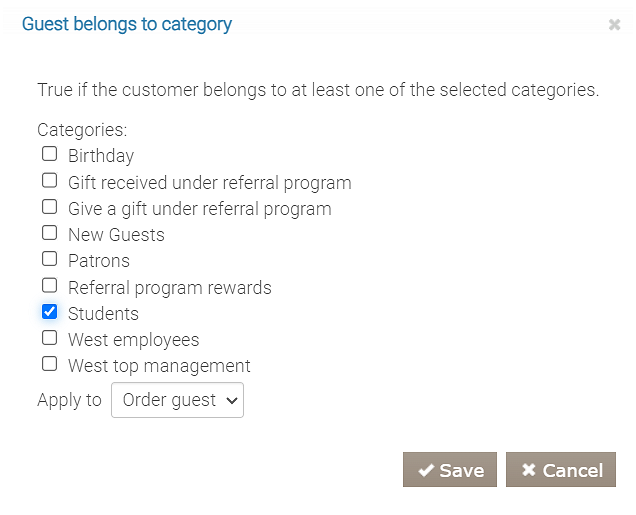This screenshot has height=515, width=636.
Task: Click the Students label text
Action: [x=103, y=314]
